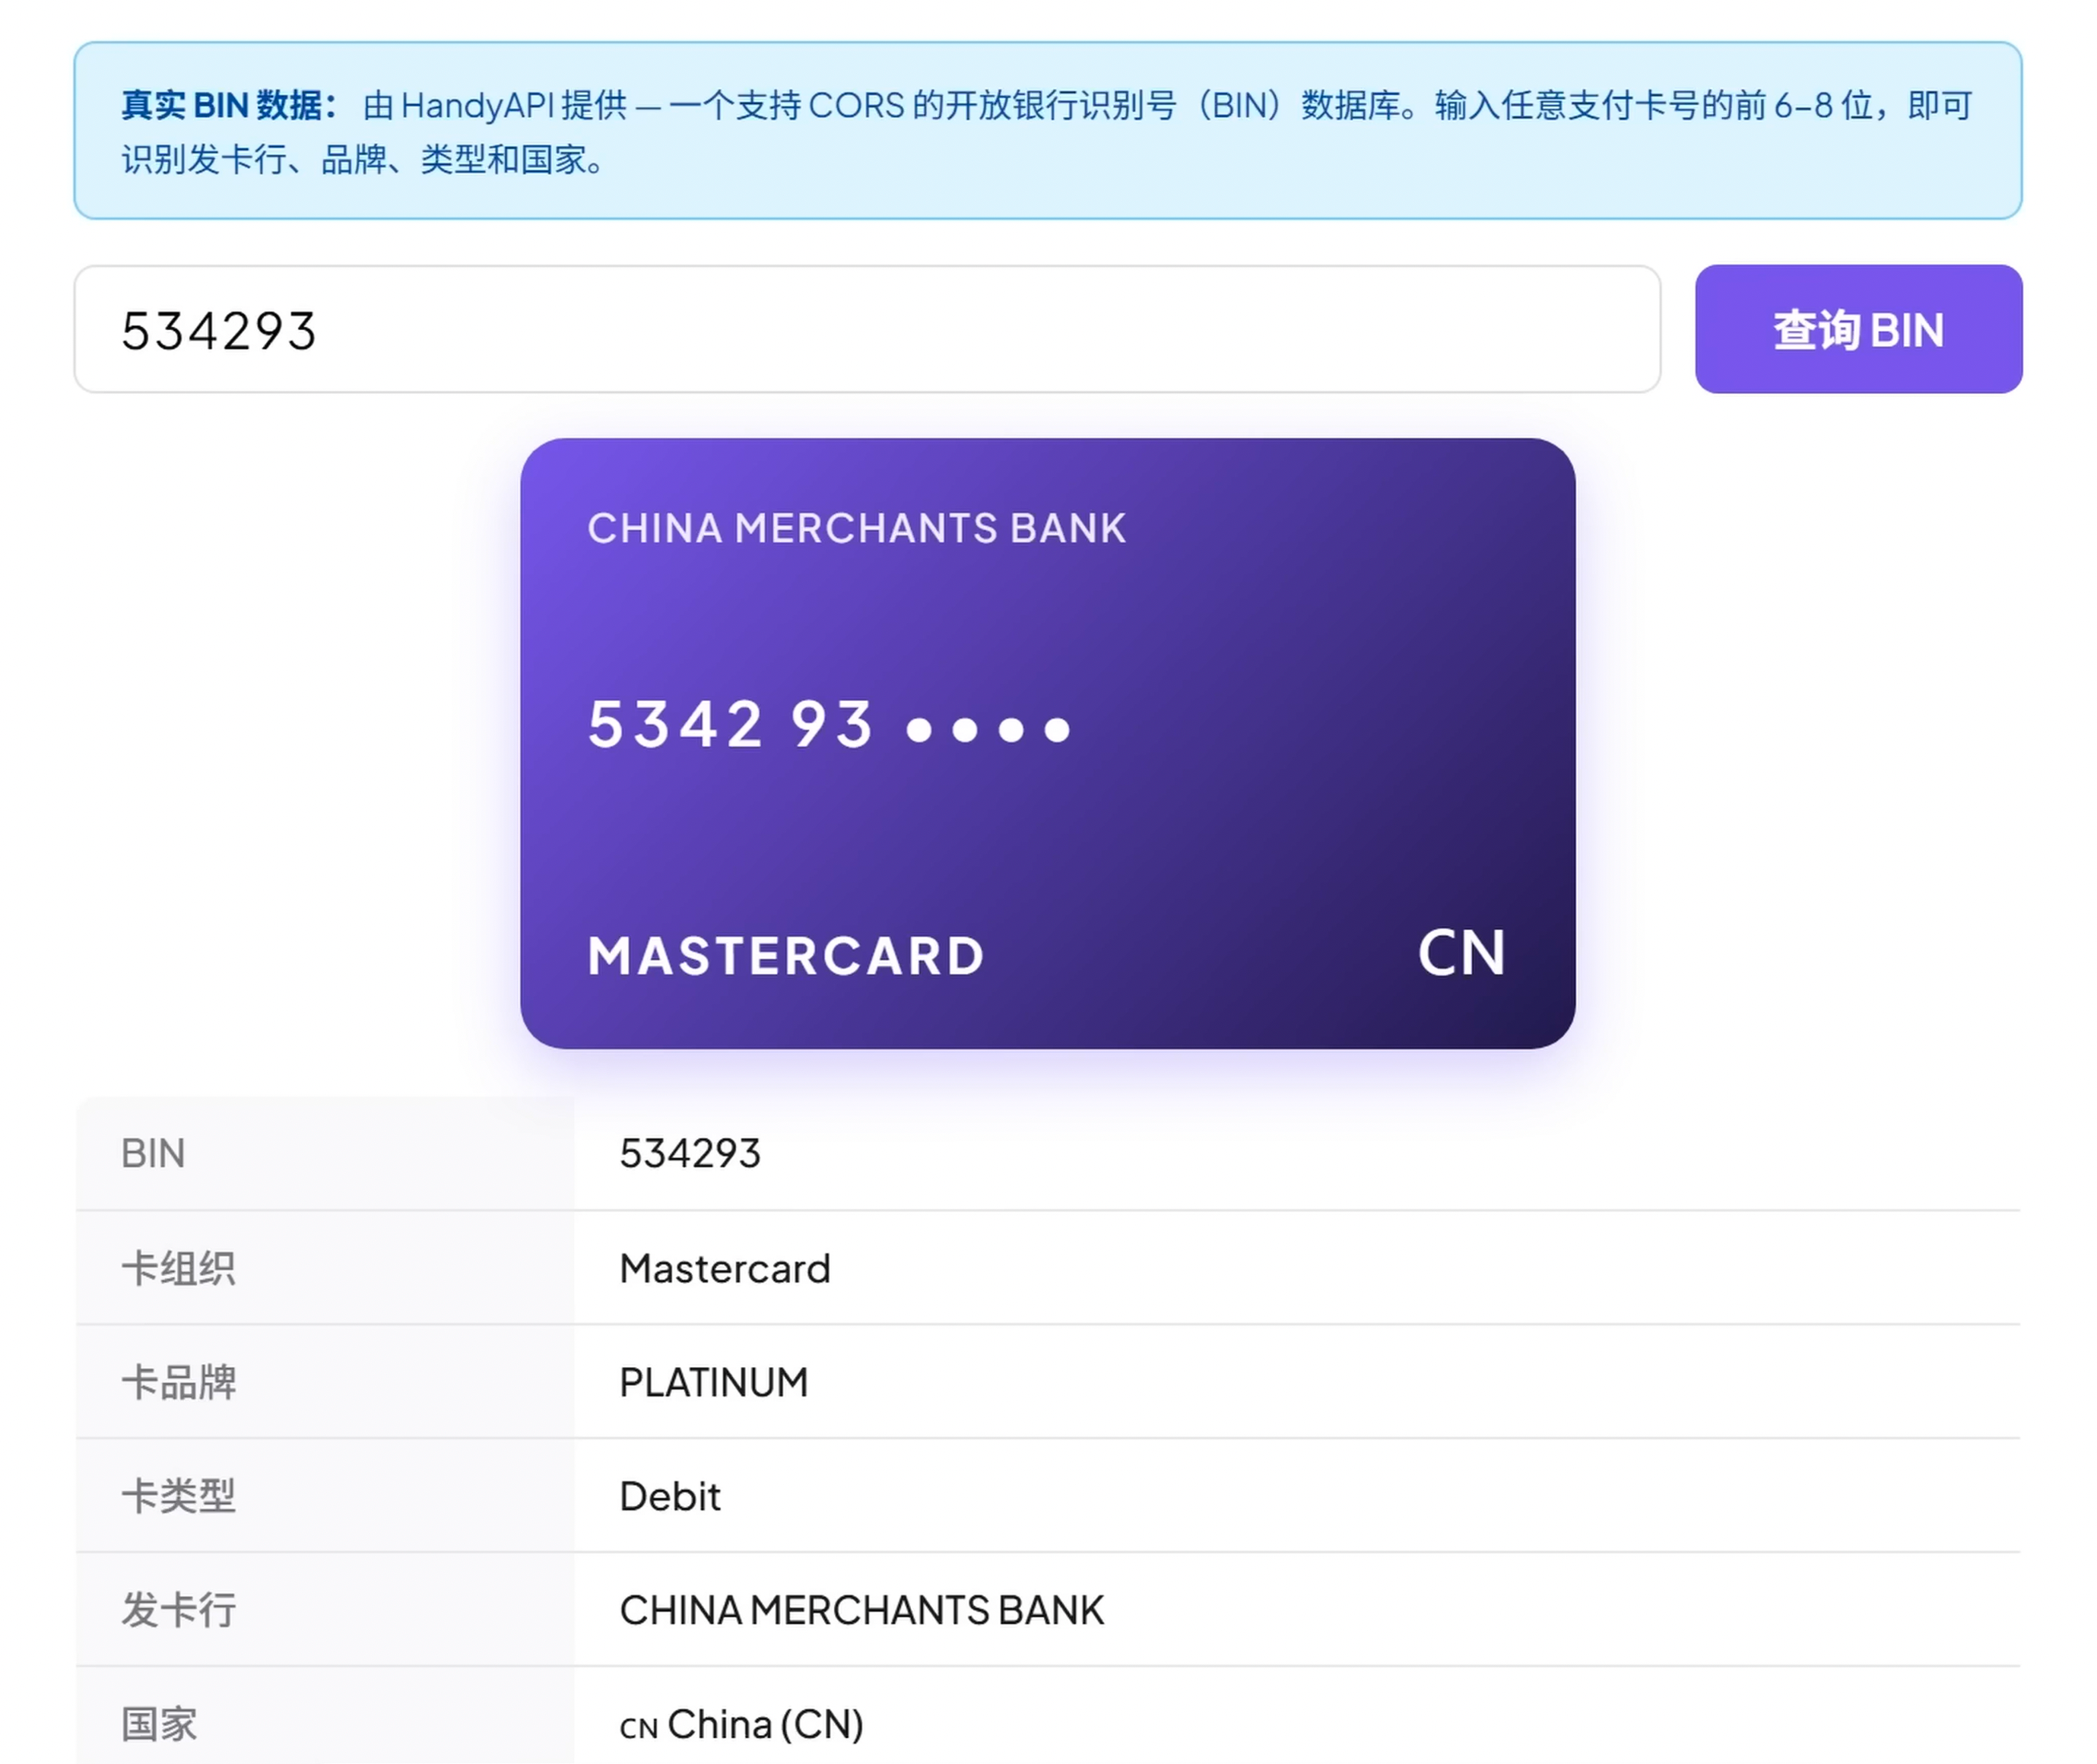
Task: Select the PLATINUM value
Action: click(x=714, y=1382)
